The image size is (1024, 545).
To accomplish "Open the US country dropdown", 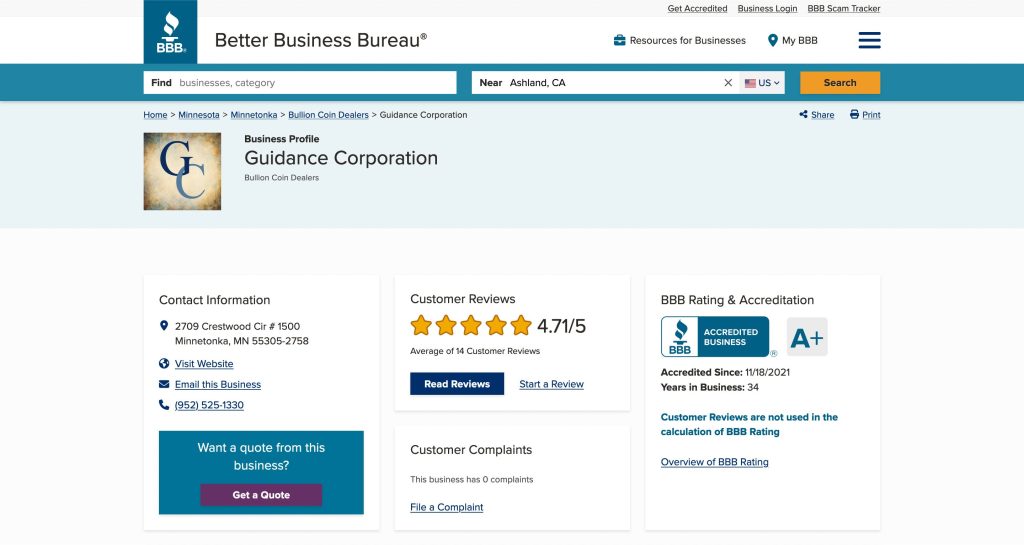I will 762,83.
